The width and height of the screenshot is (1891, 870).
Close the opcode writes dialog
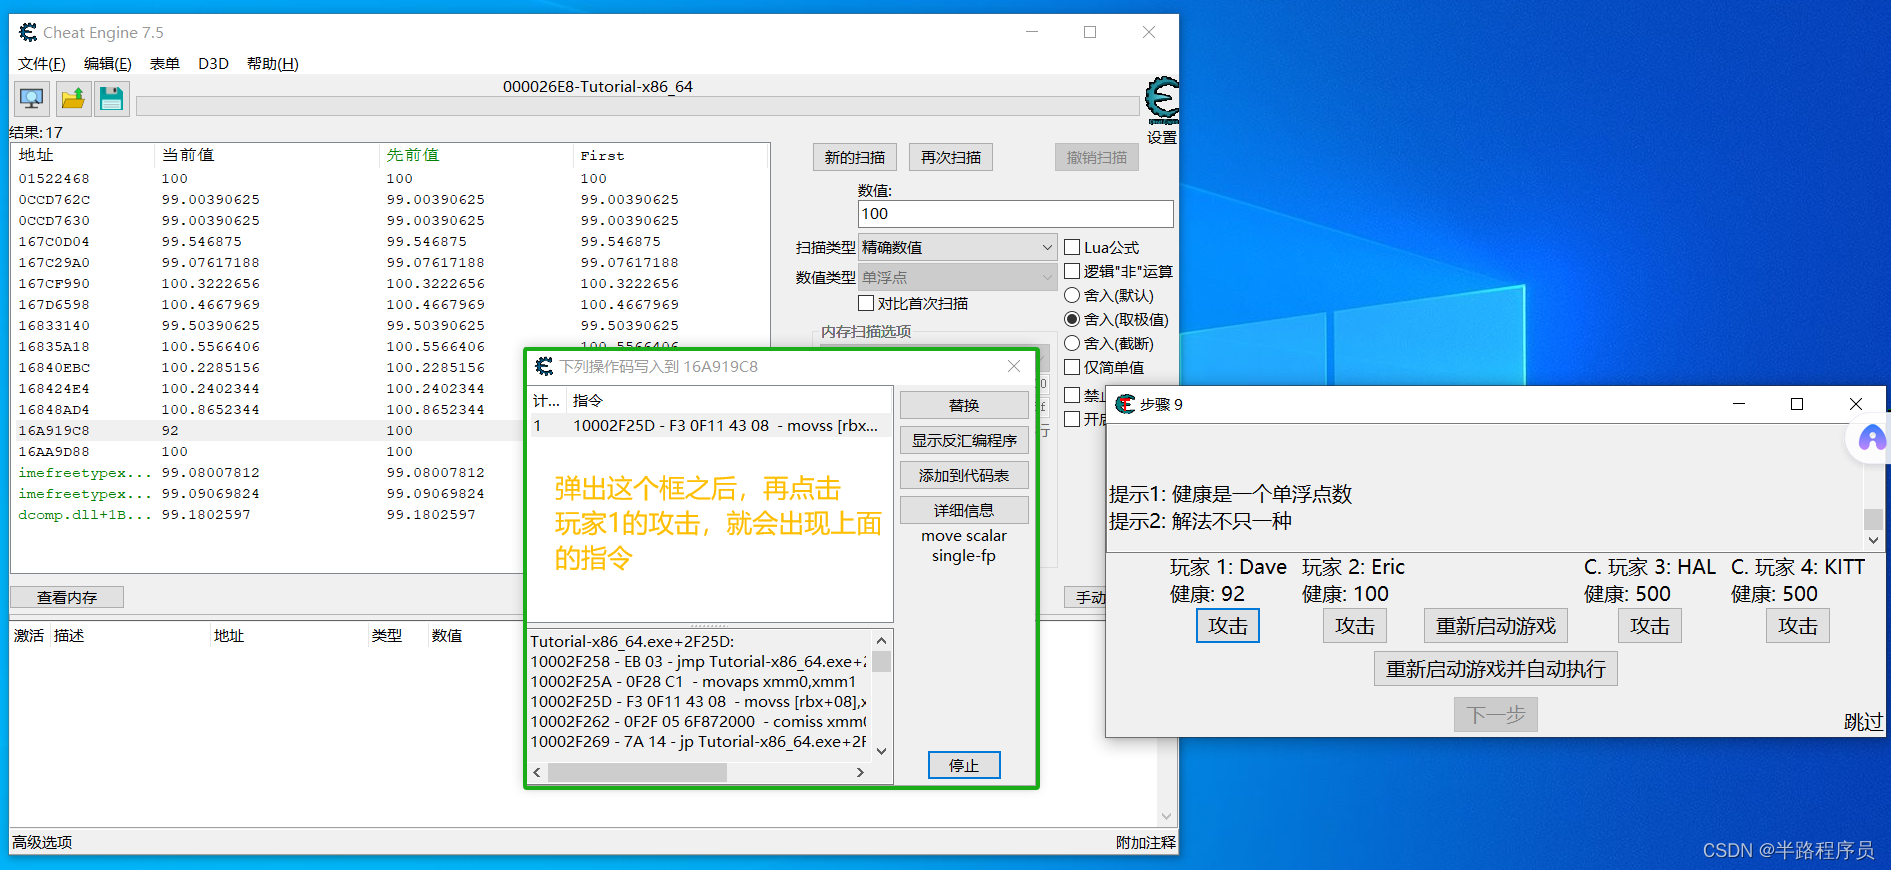(1014, 366)
